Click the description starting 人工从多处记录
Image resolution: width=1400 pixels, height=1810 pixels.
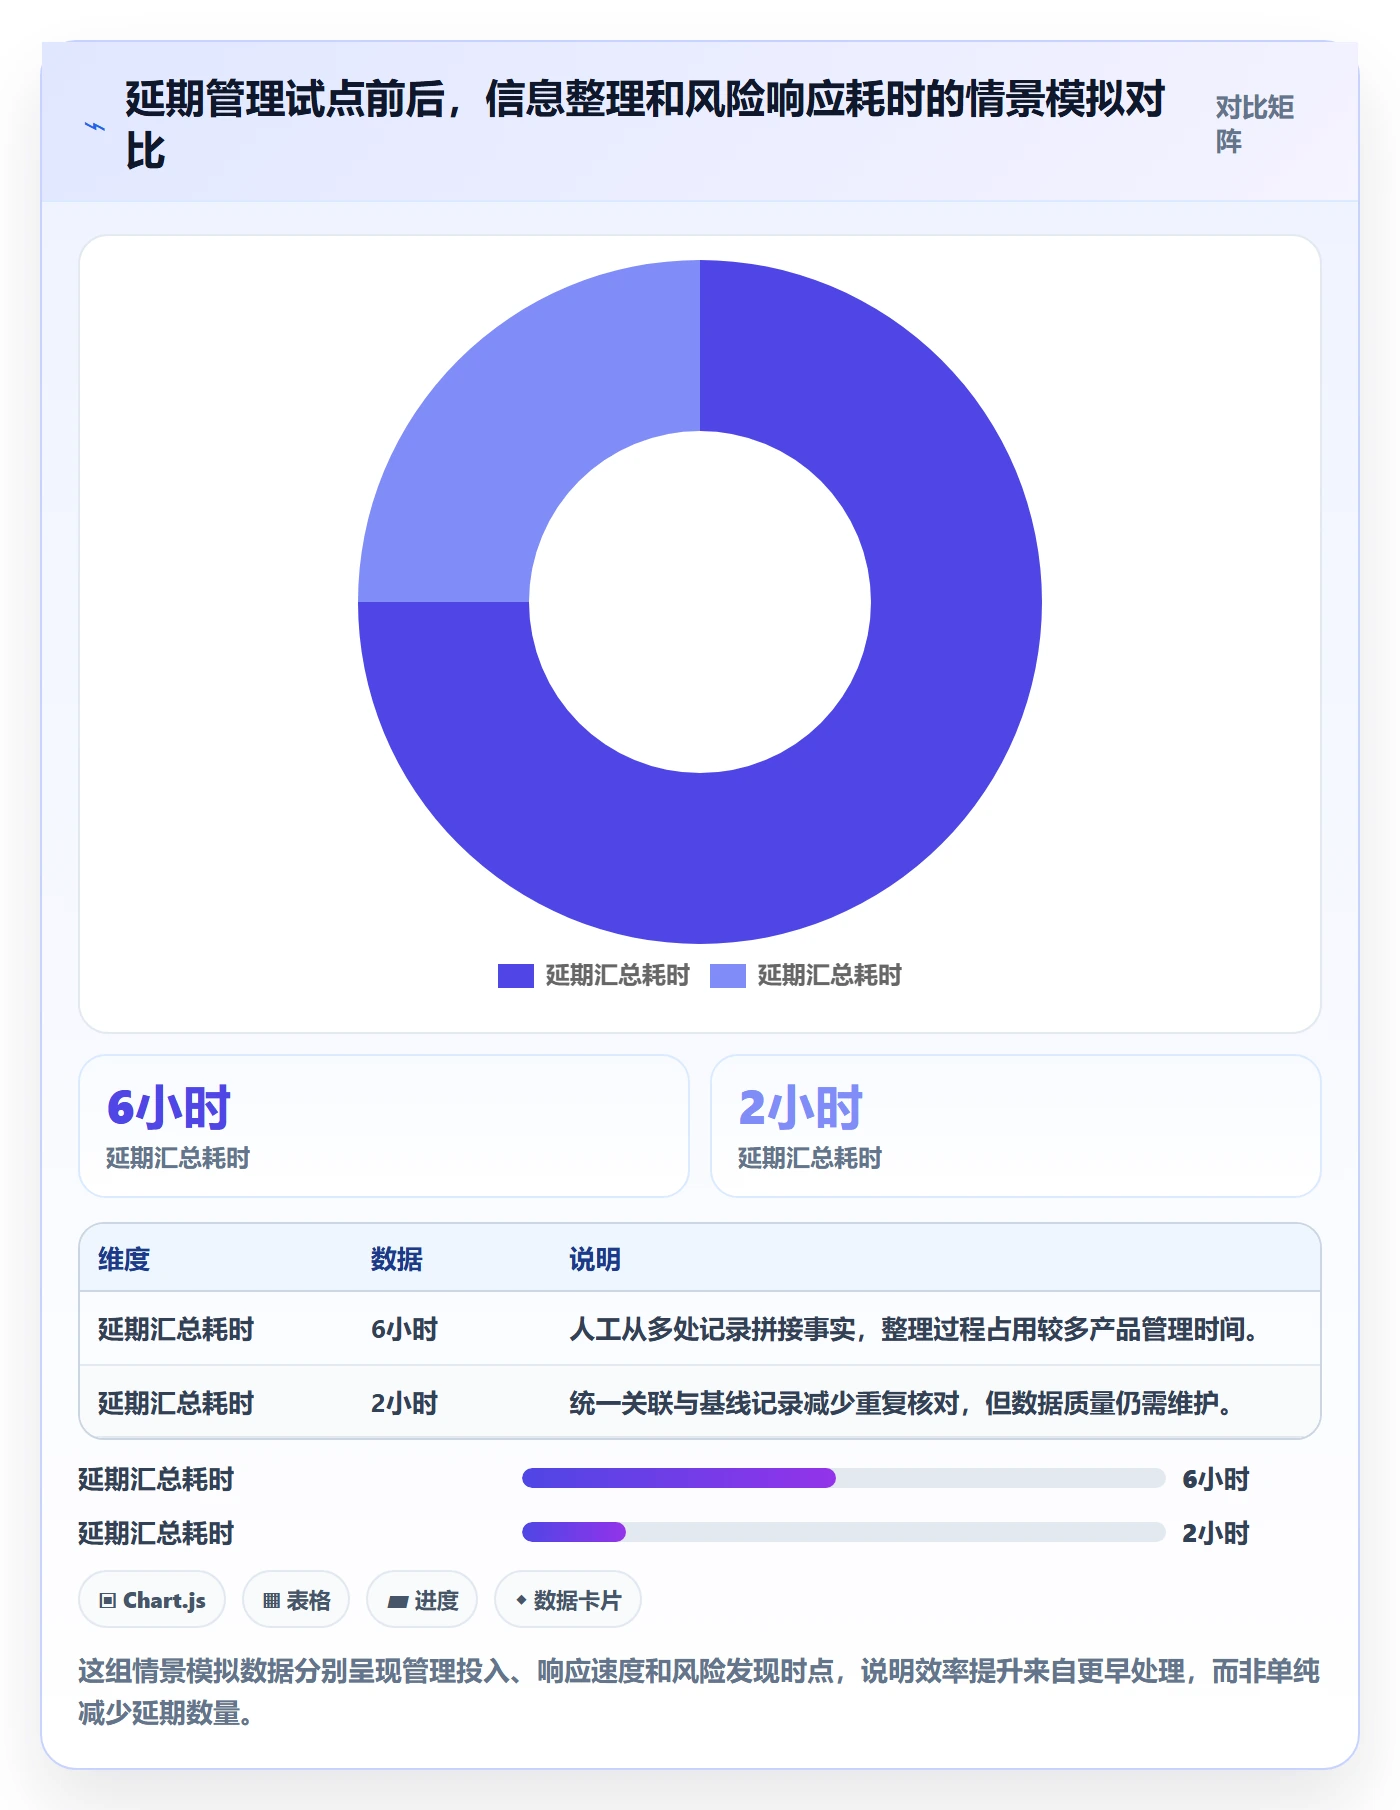click(914, 1329)
